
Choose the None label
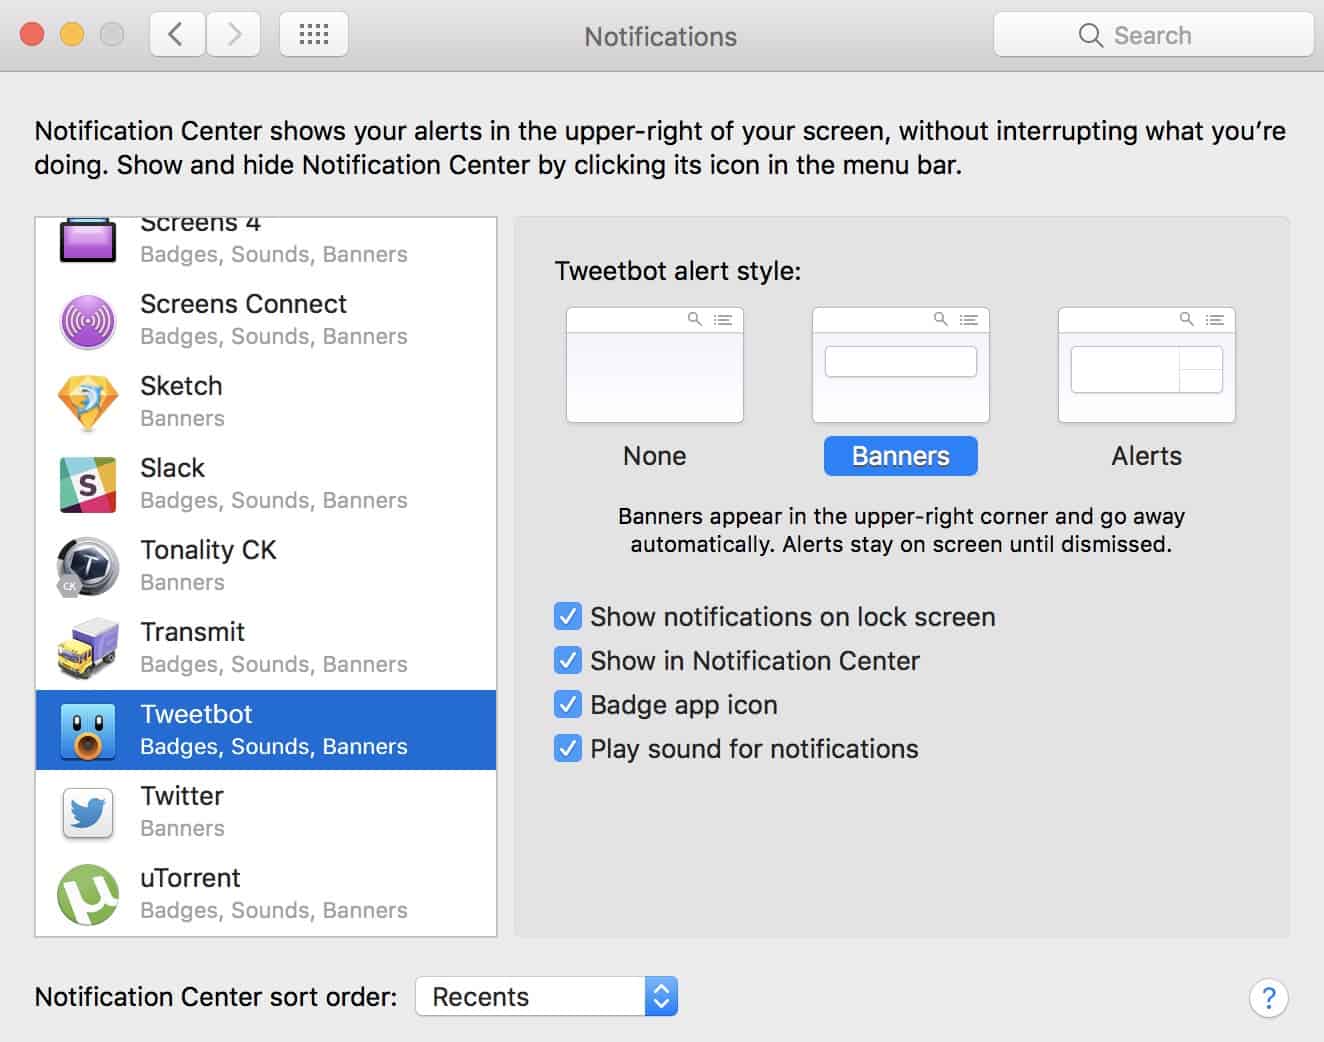point(655,456)
